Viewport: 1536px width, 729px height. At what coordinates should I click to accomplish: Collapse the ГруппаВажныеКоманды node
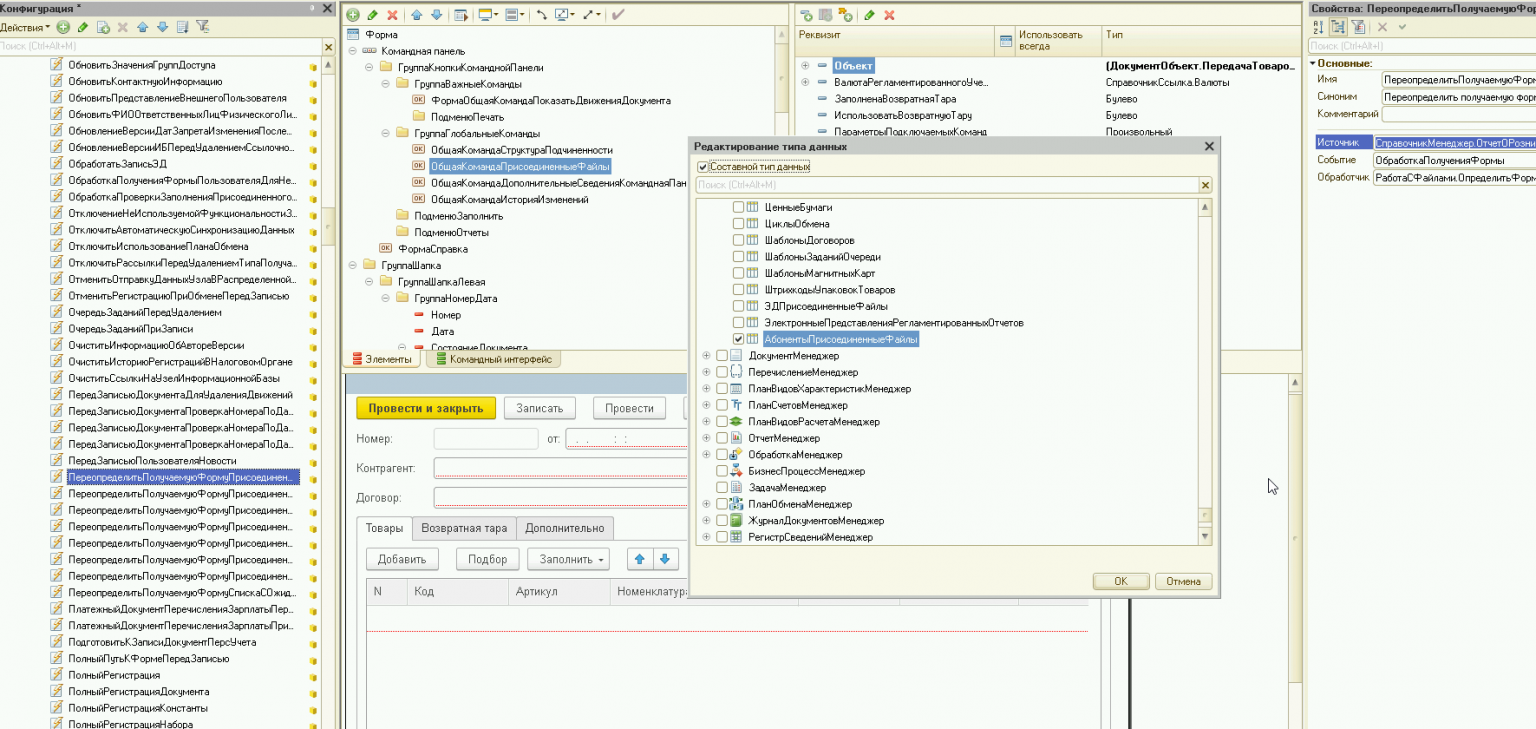click(386, 84)
